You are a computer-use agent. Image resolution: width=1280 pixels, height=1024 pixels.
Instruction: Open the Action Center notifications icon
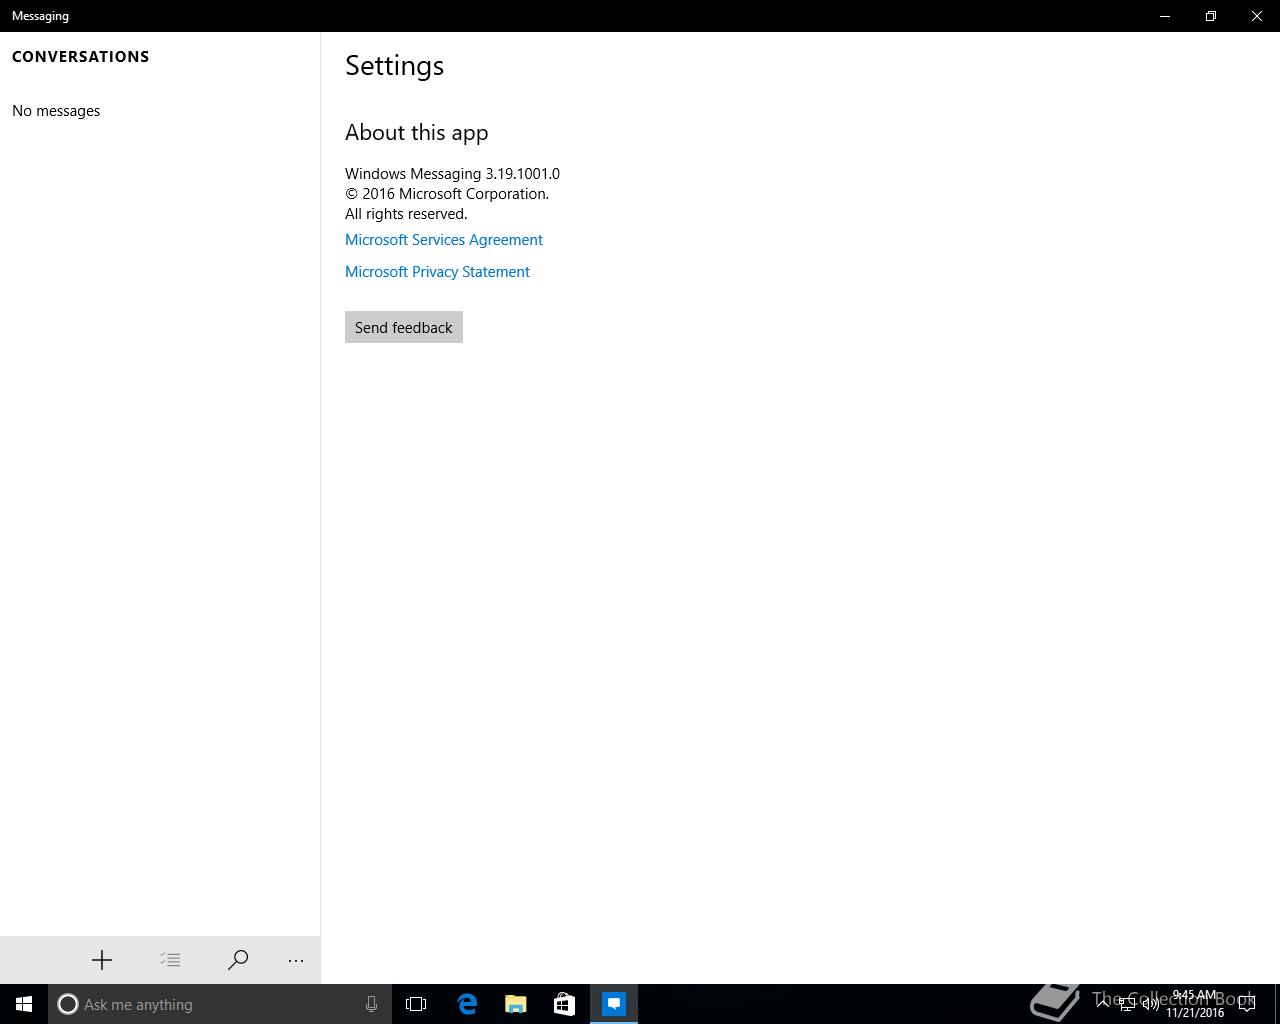1246,1004
